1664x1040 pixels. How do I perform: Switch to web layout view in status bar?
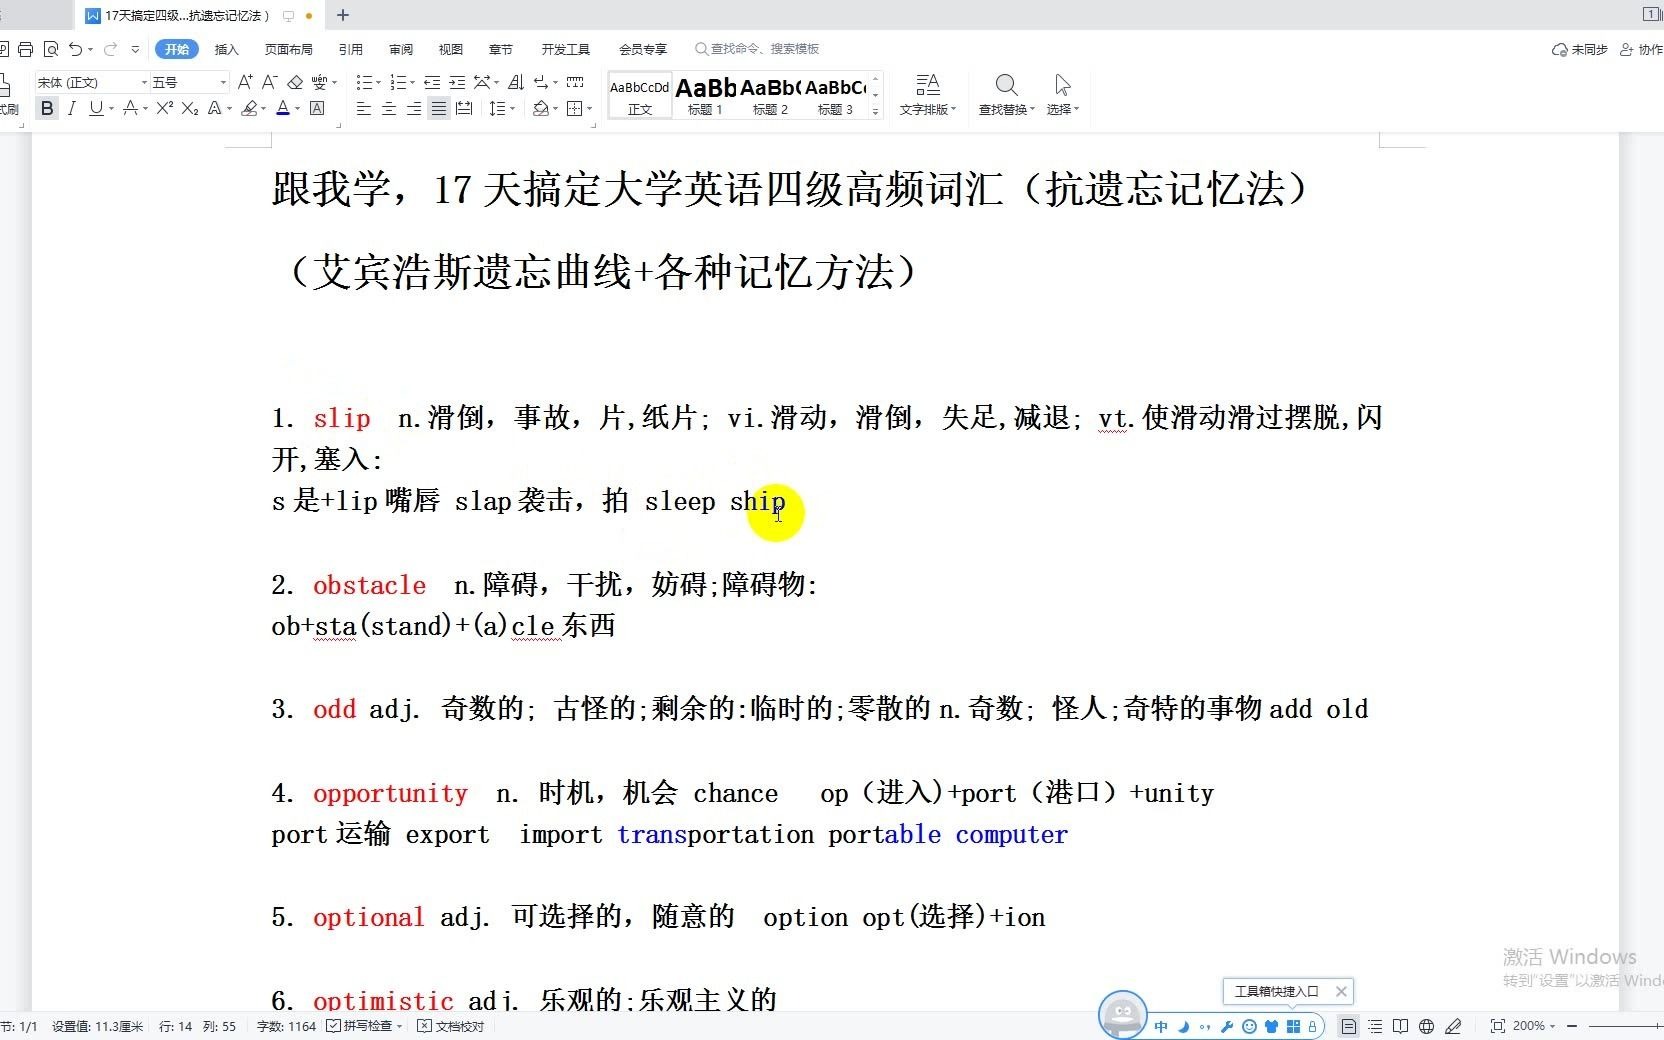(x=1427, y=1026)
